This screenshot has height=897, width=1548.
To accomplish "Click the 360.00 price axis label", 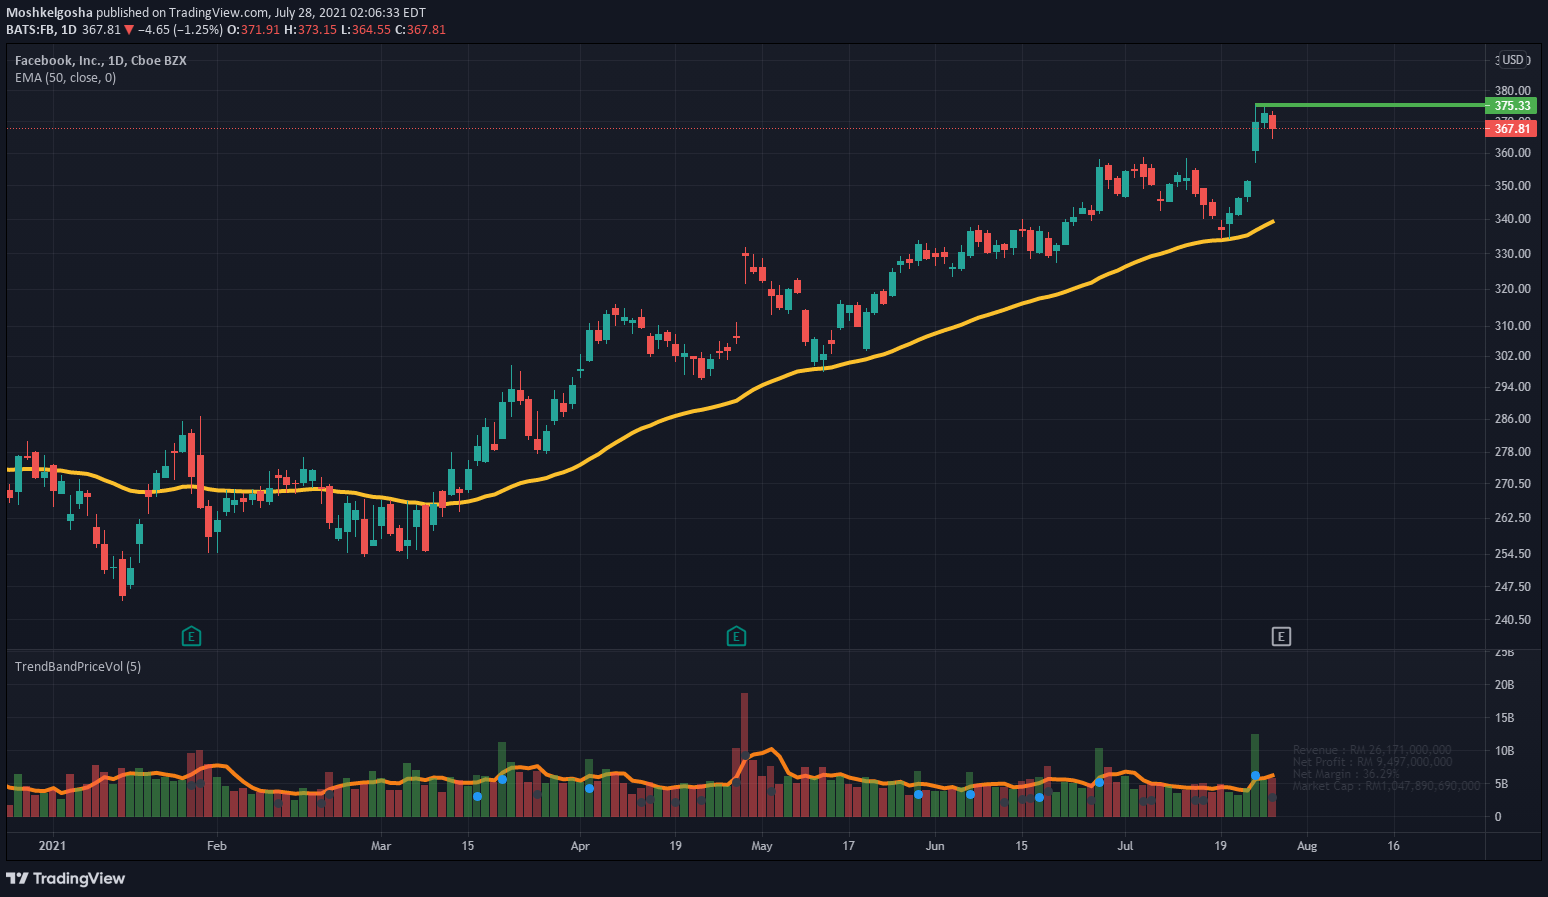I will 1512,153.
